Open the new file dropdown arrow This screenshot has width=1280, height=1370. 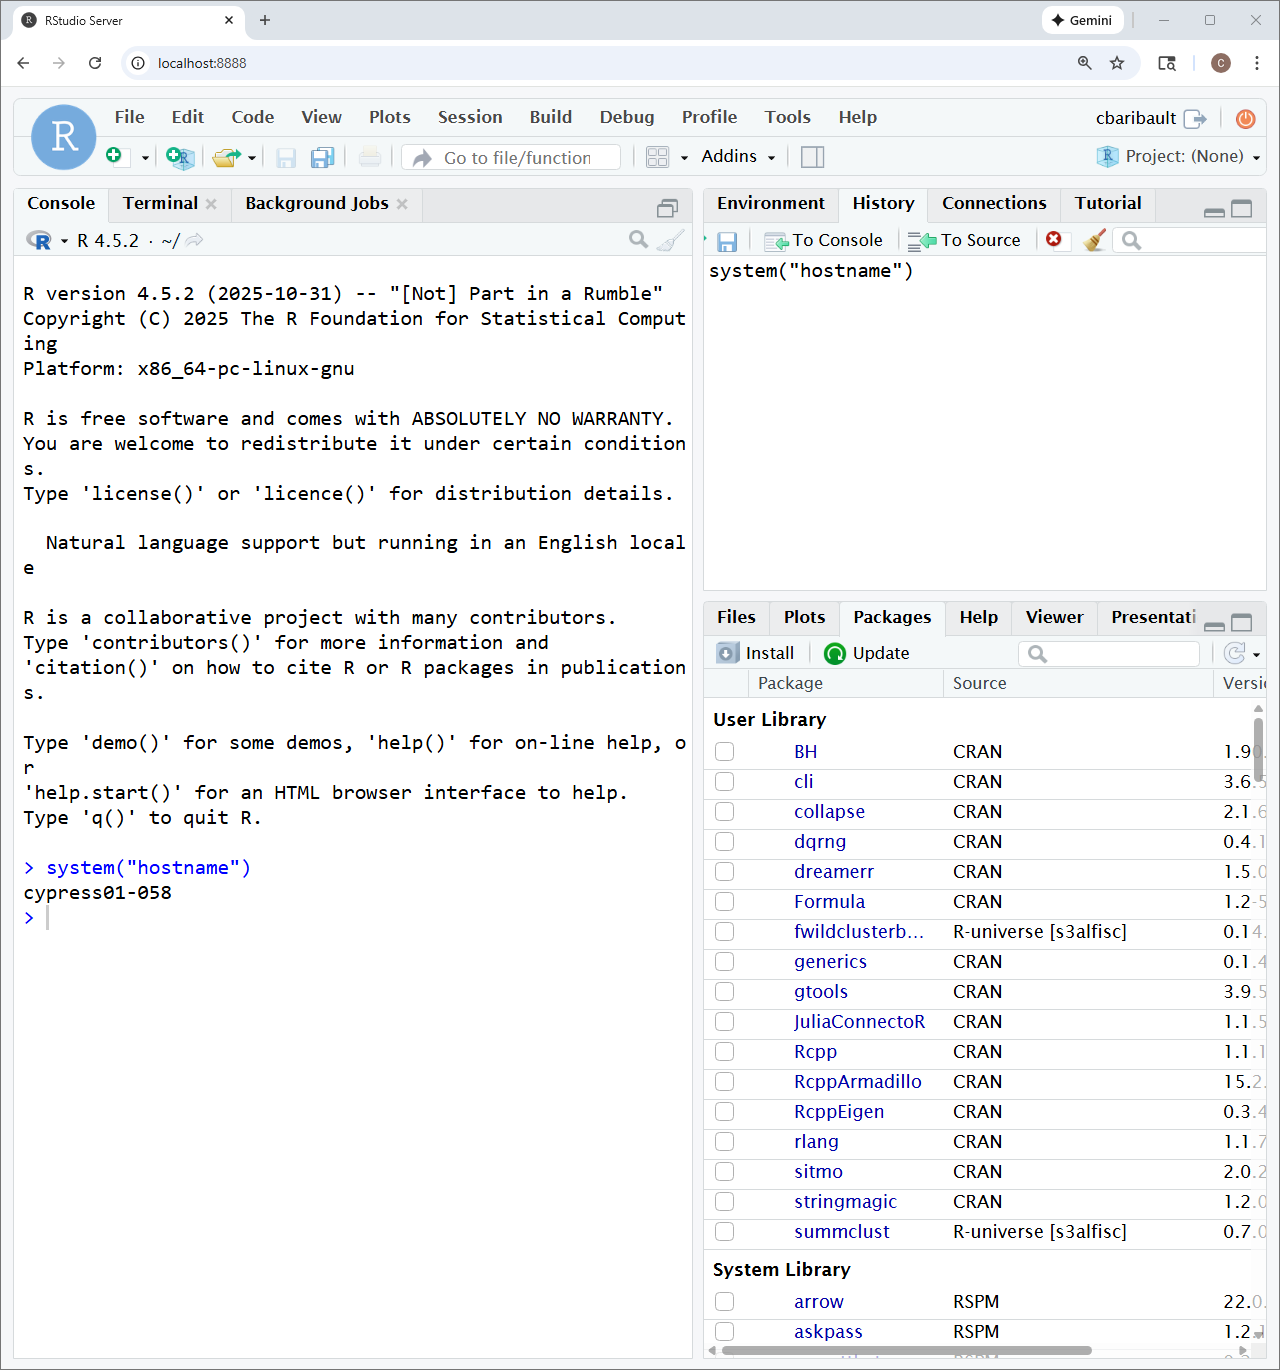[x=145, y=157]
